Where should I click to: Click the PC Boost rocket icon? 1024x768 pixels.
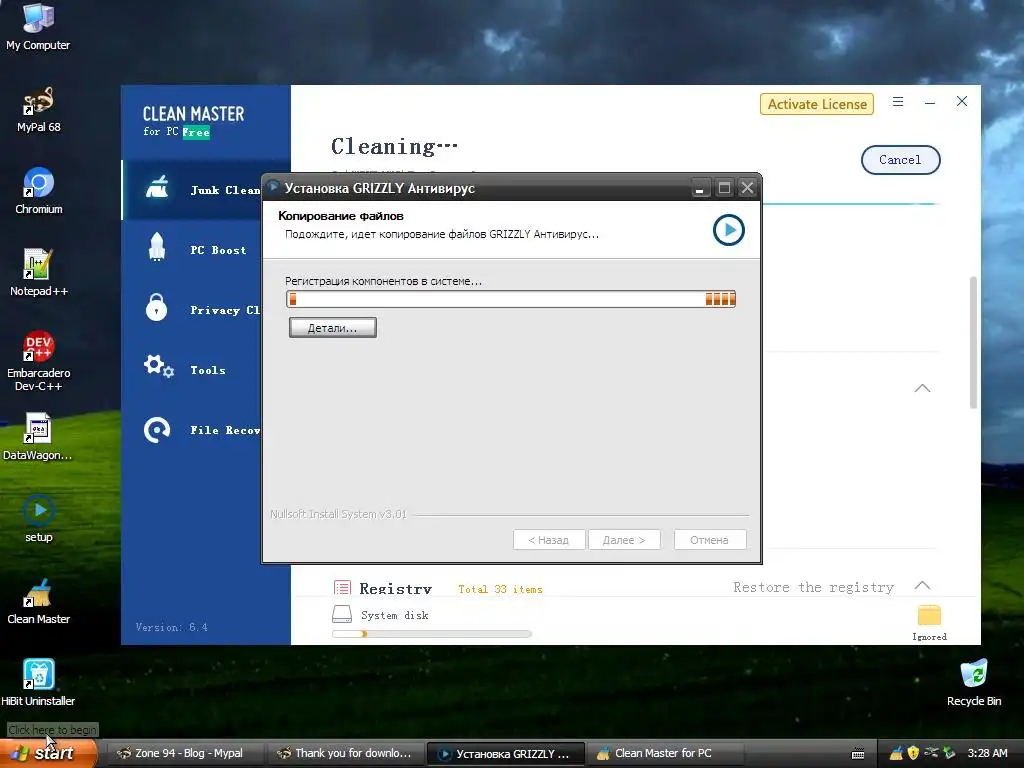pyautogui.click(x=157, y=247)
